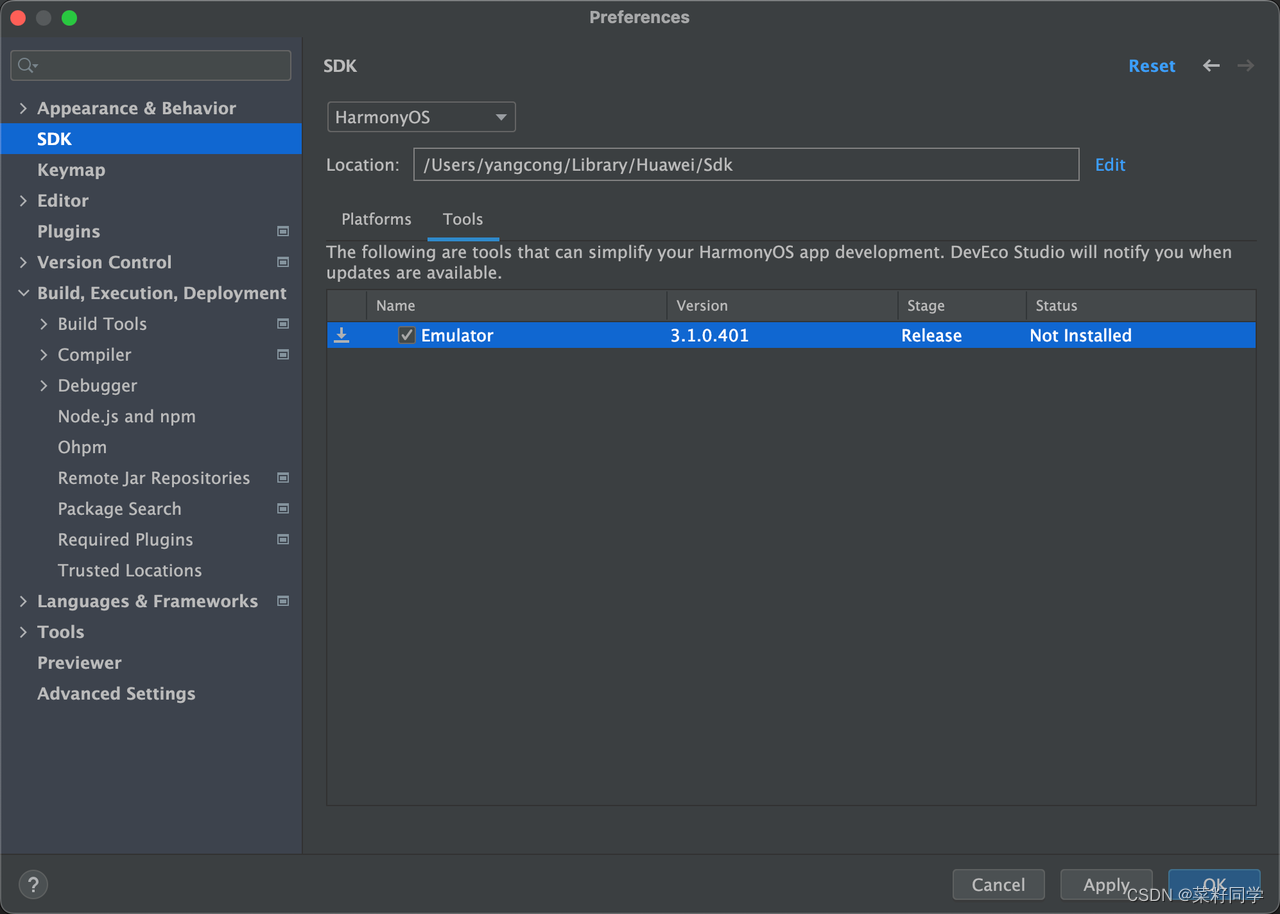The width and height of the screenshot is (1280, 914).
Task: Switch to the Platforms tab
Action: (x=376, y=219)
